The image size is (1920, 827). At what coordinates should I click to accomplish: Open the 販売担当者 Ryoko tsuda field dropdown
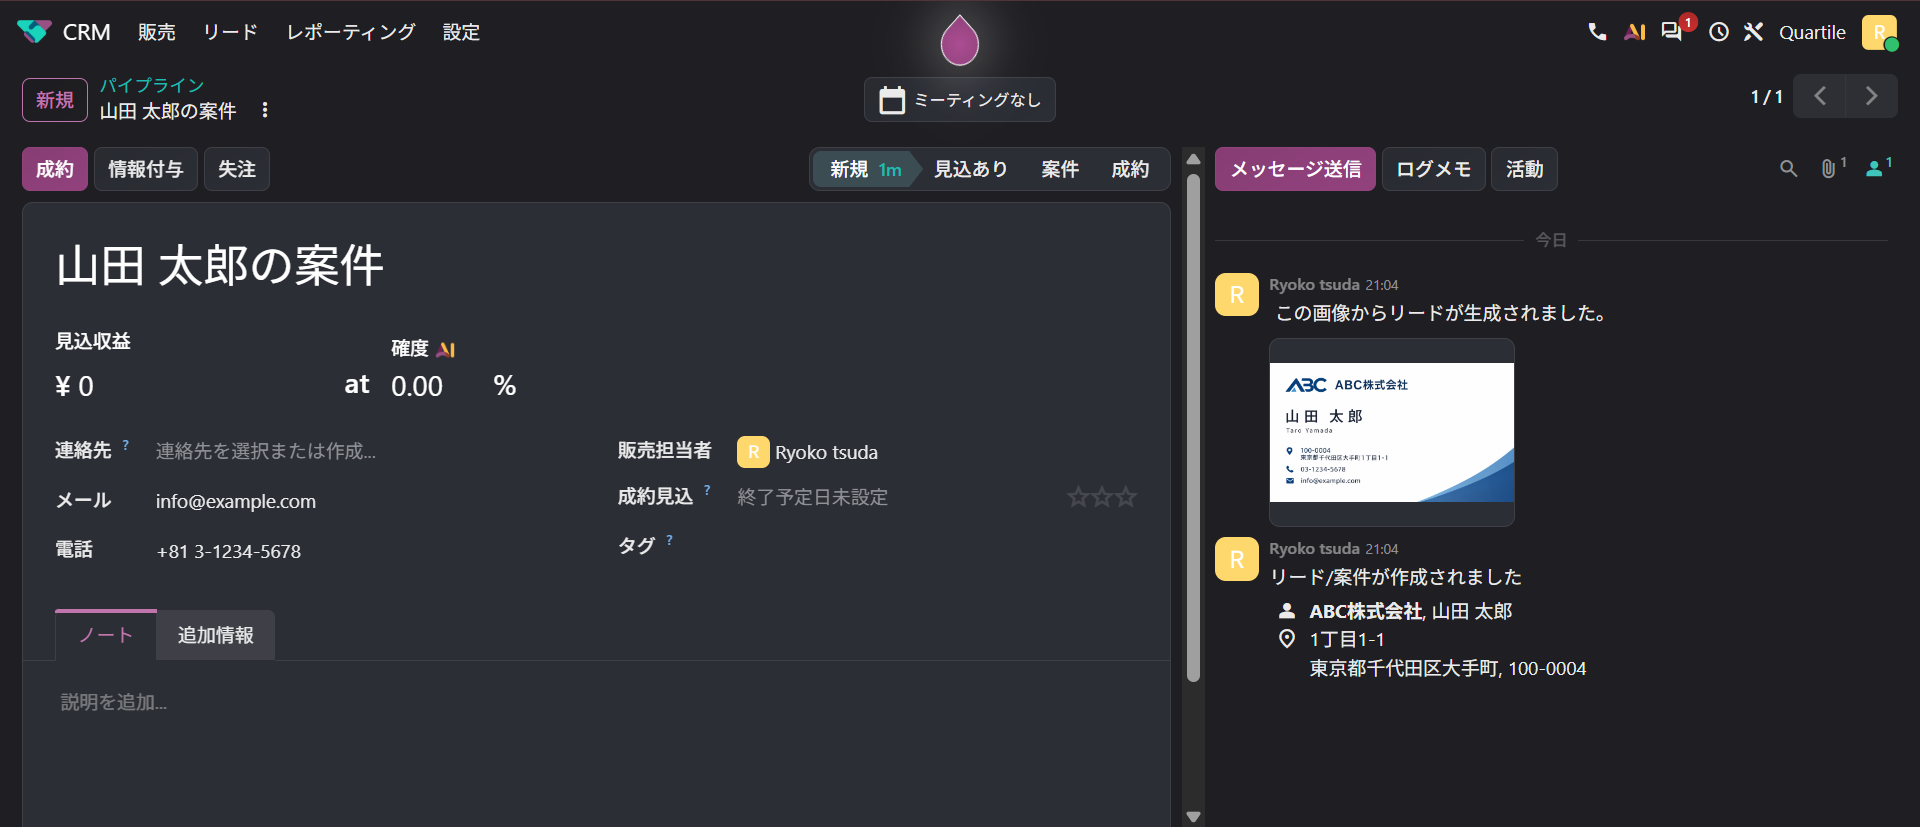937,452
